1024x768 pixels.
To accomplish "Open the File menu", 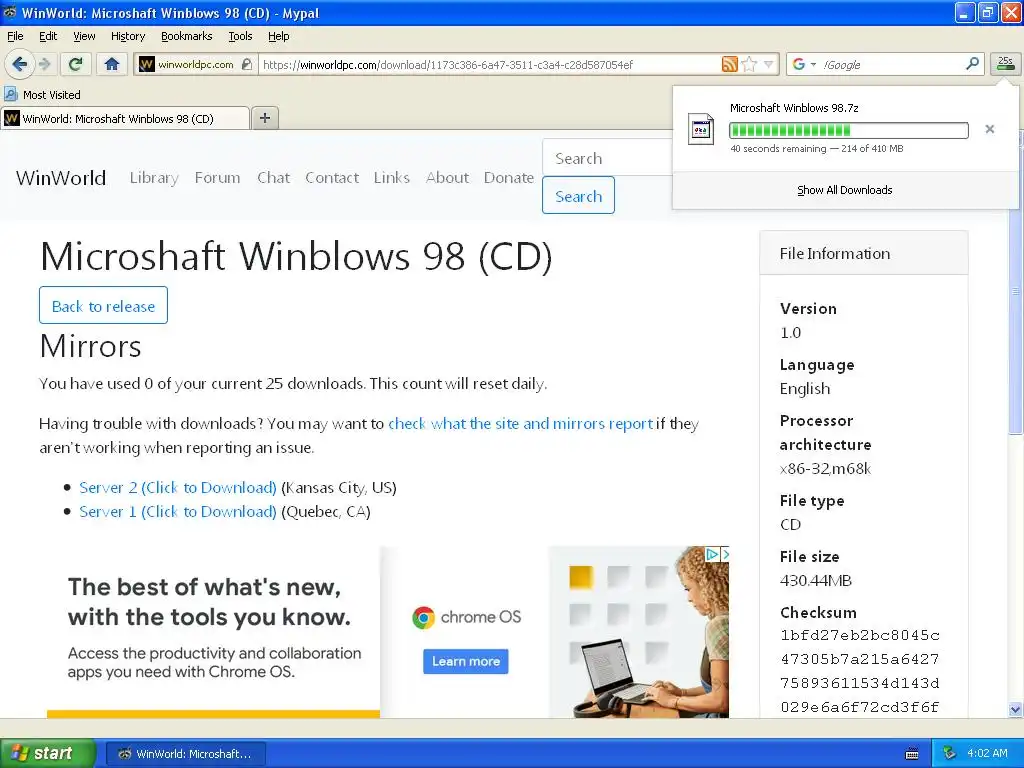I will pyautogui.click(x=15, y=36).
